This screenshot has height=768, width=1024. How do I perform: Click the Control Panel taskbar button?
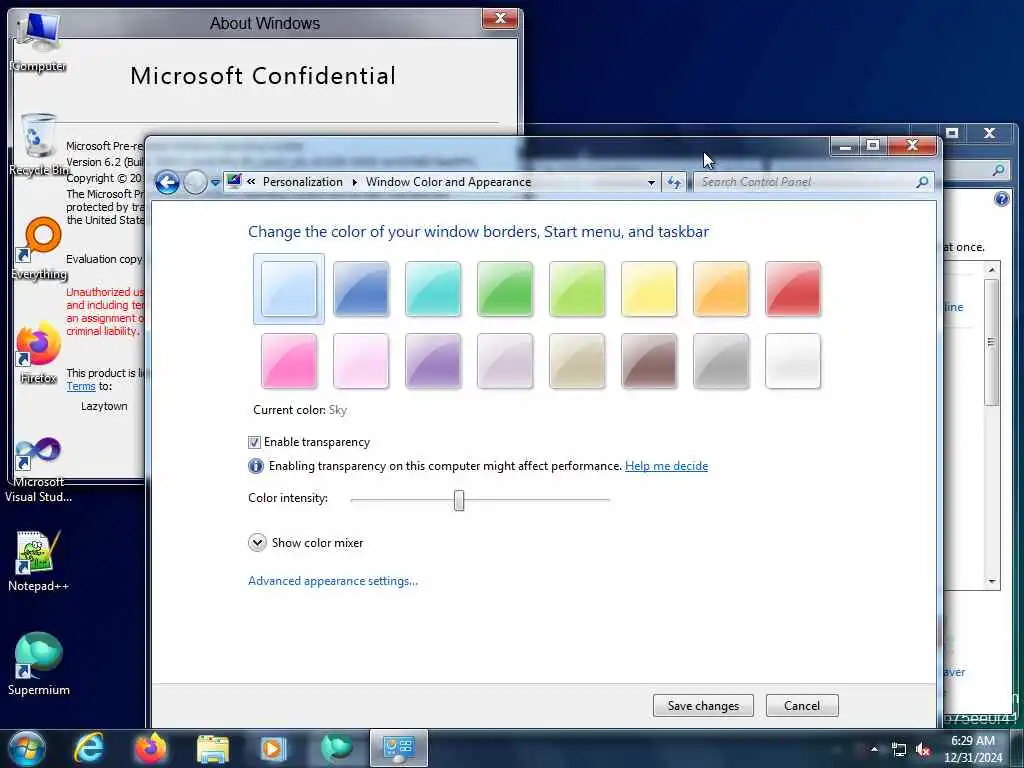point(398,748)
